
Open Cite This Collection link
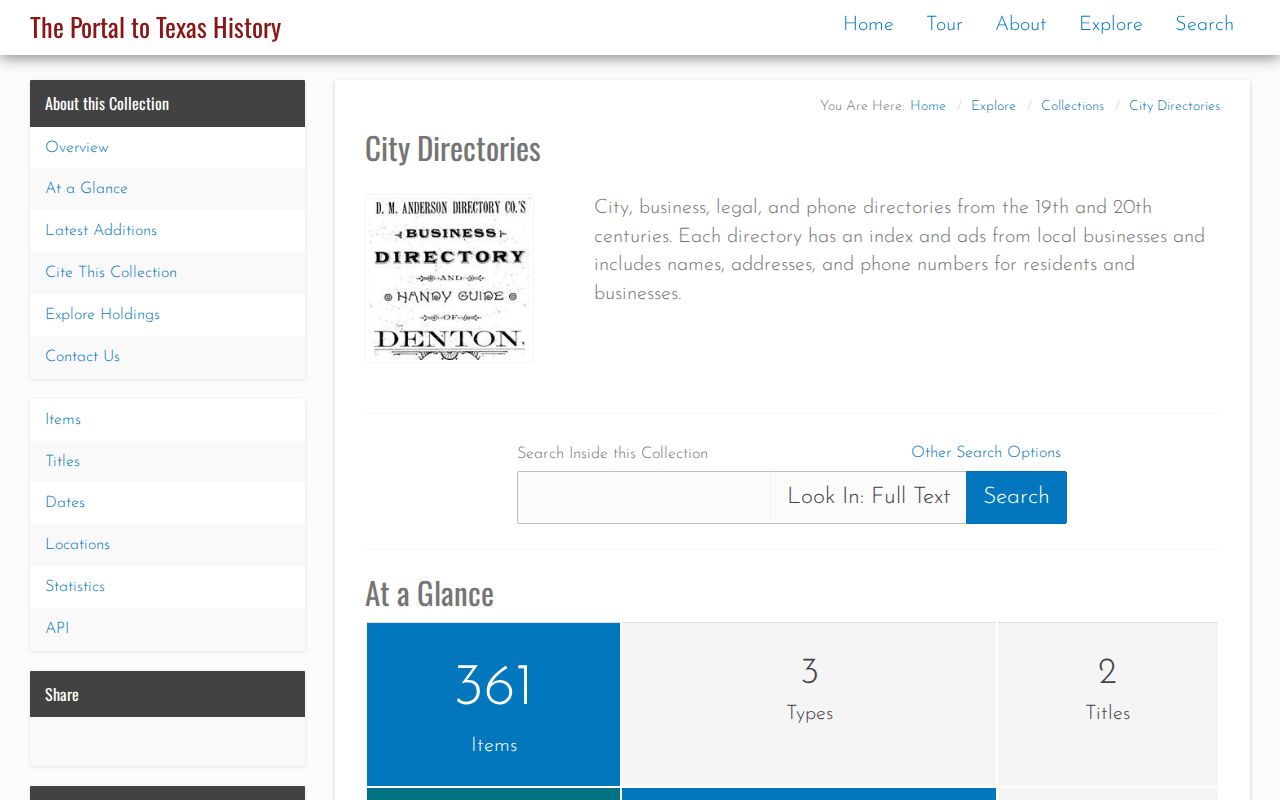click(x=167, y=272)
